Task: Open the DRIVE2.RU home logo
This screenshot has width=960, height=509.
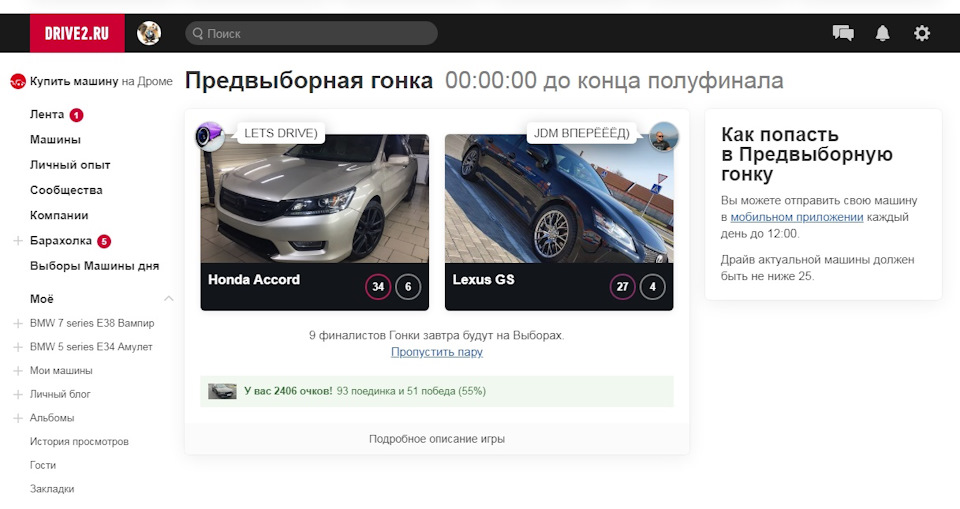Action: [x=77, y=33]
